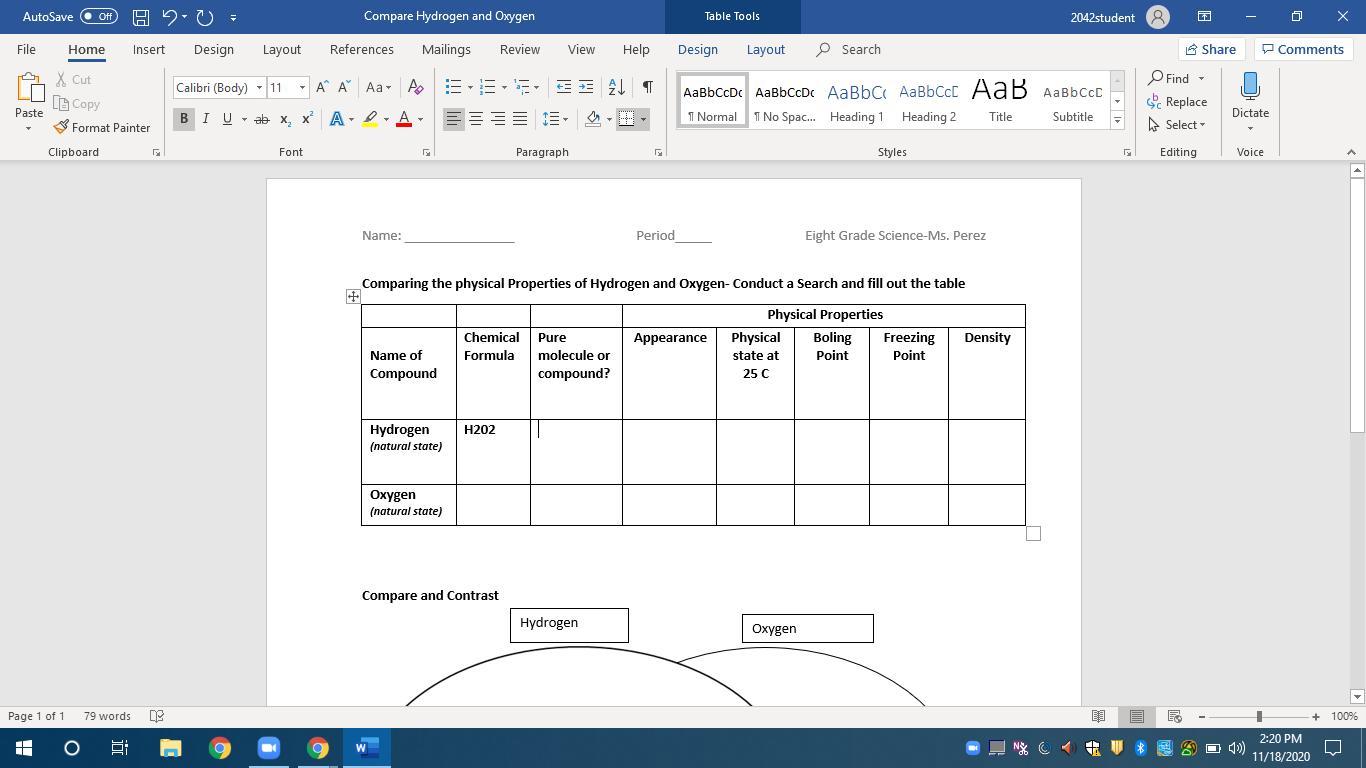Toggle Bold formatting button
The height and width of the screenshot is (768, 1366).
click(x=184, y=119)
